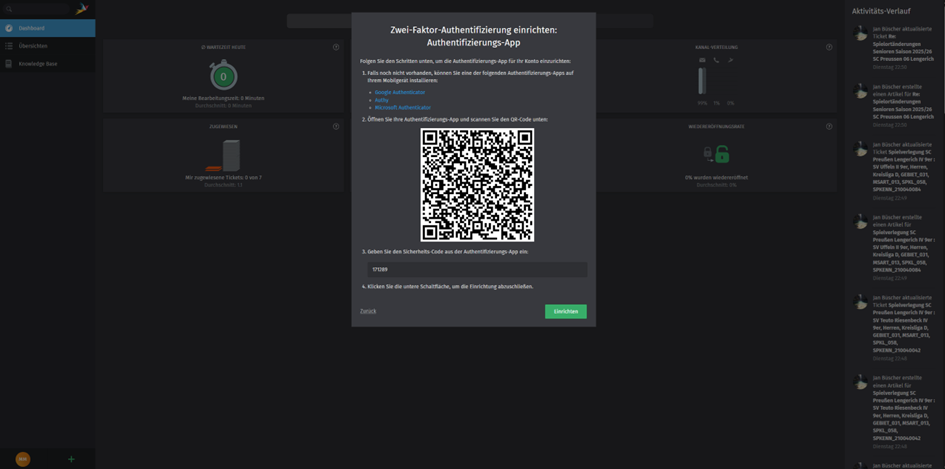
Task: Click the security code input field
Action: point(476,269)
